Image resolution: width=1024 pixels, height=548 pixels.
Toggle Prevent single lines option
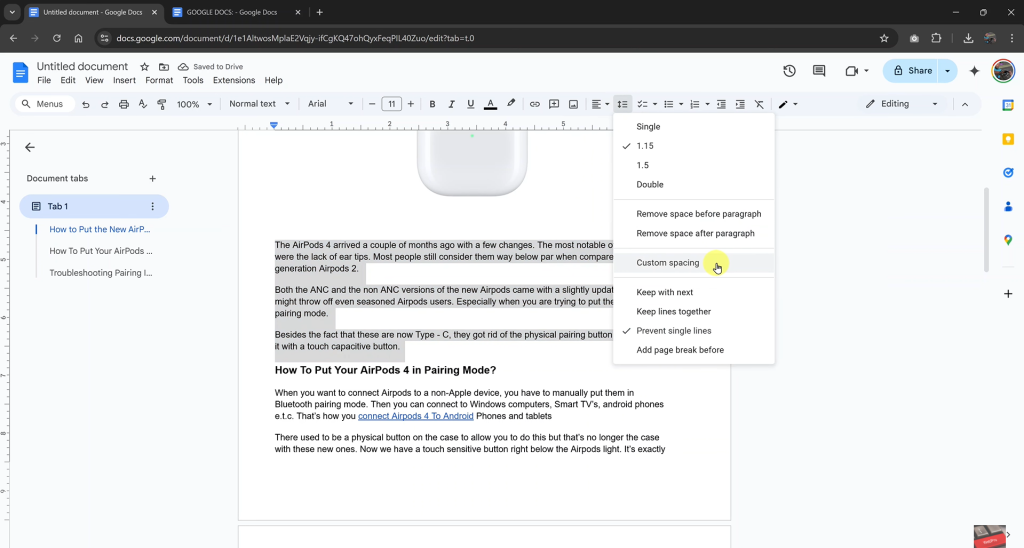click(673, 331)
